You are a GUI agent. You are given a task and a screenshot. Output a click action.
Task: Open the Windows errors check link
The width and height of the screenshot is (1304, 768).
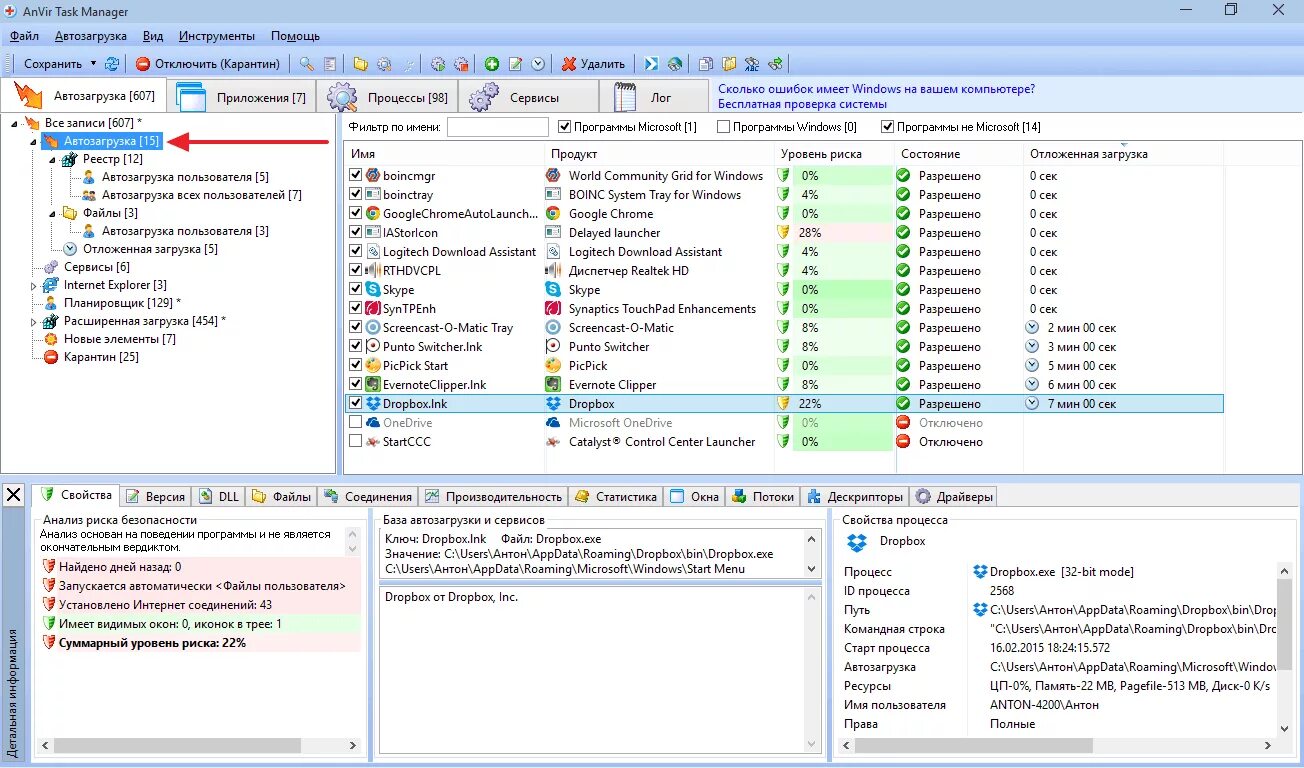876,89
